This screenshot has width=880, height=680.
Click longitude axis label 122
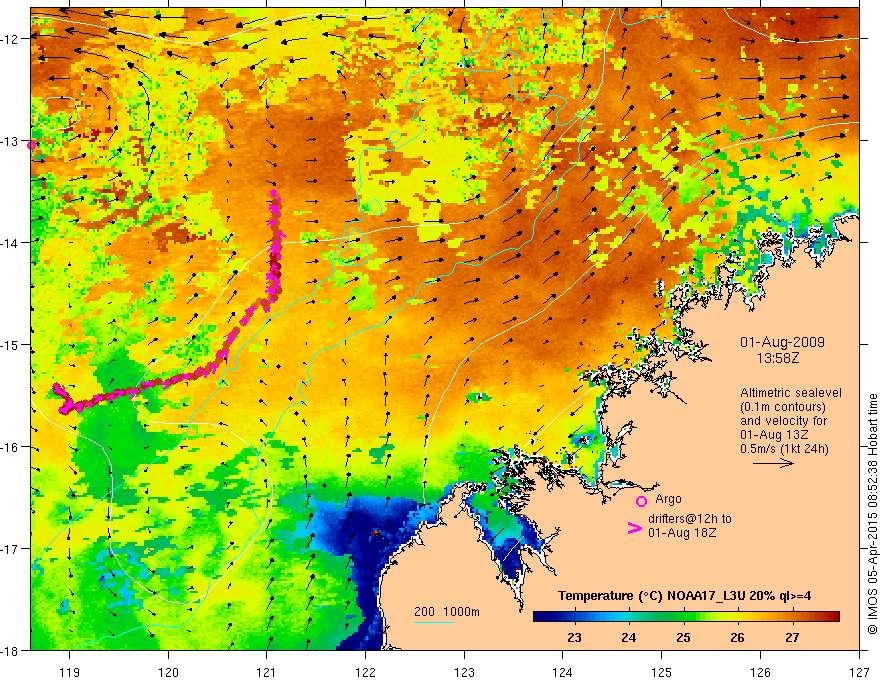click(365, 672)
